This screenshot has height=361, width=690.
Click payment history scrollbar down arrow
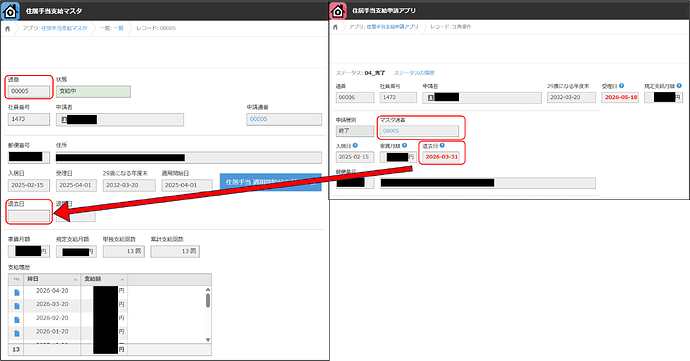pyautogui.click(x=208, y=340)
